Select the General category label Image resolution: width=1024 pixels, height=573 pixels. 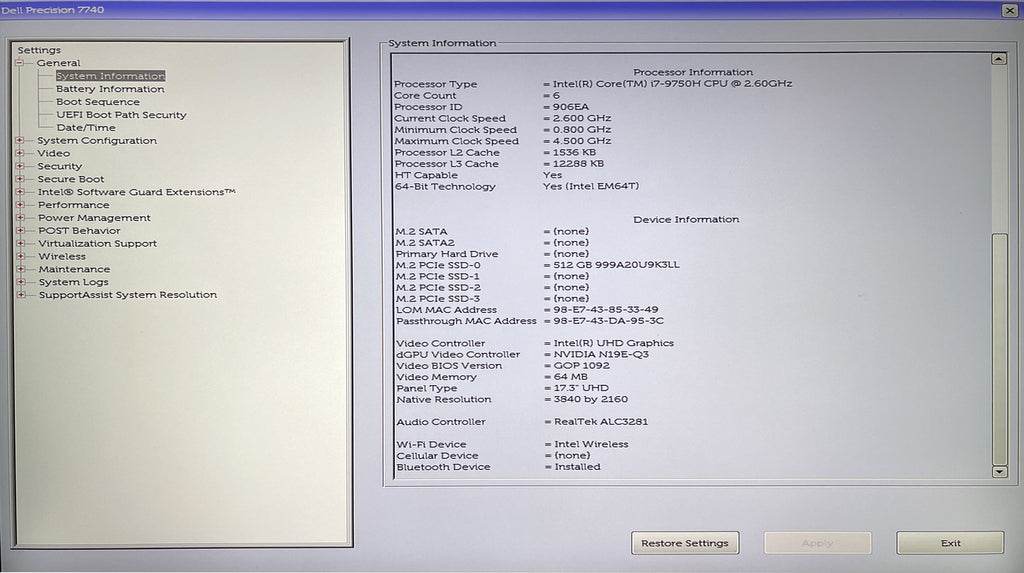click(x=59, y=63)
